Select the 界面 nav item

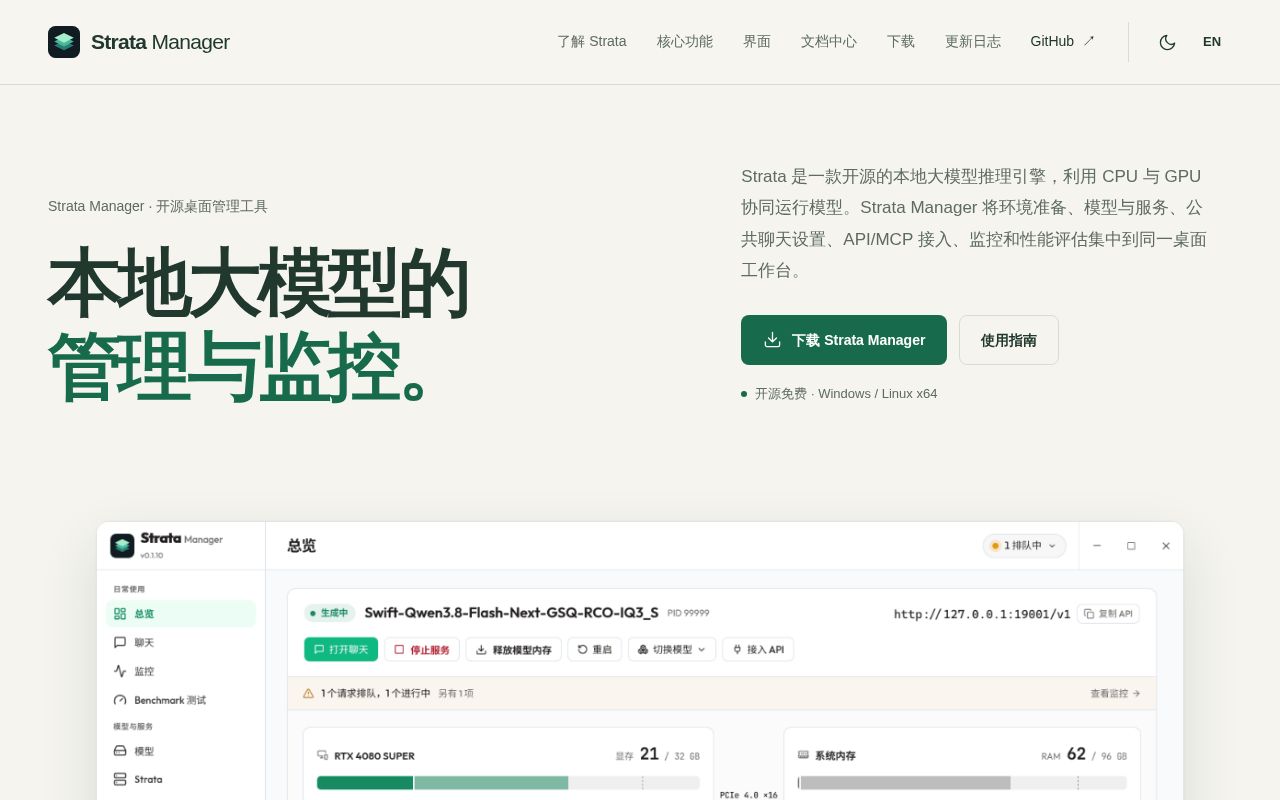757,42
